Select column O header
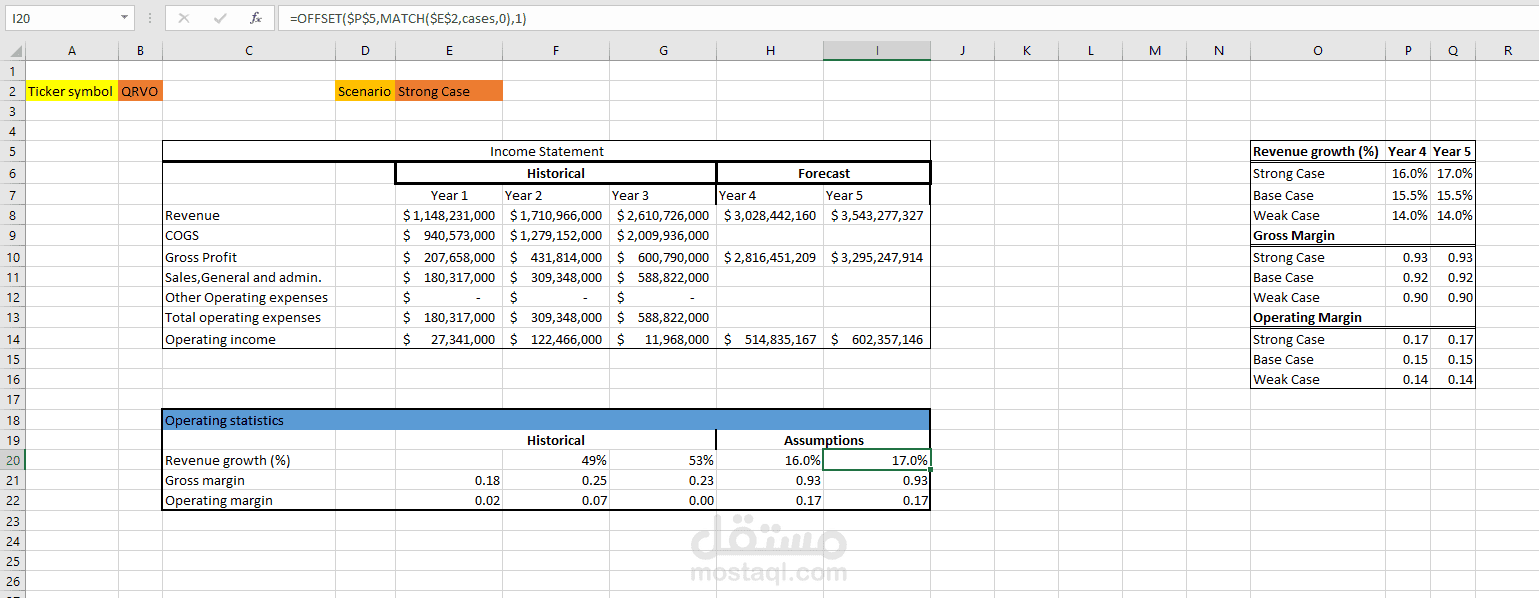1539x598 pixels. [x=1317, y=51]
